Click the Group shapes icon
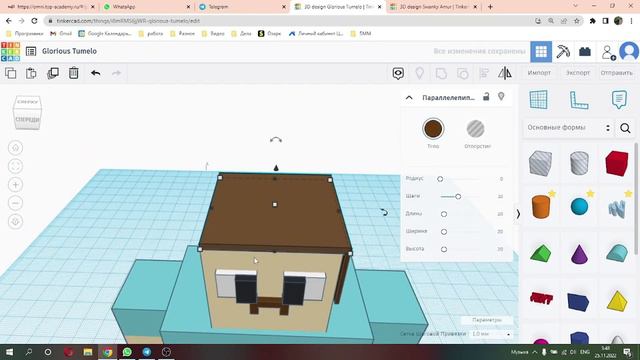 (x=441, y=73)
